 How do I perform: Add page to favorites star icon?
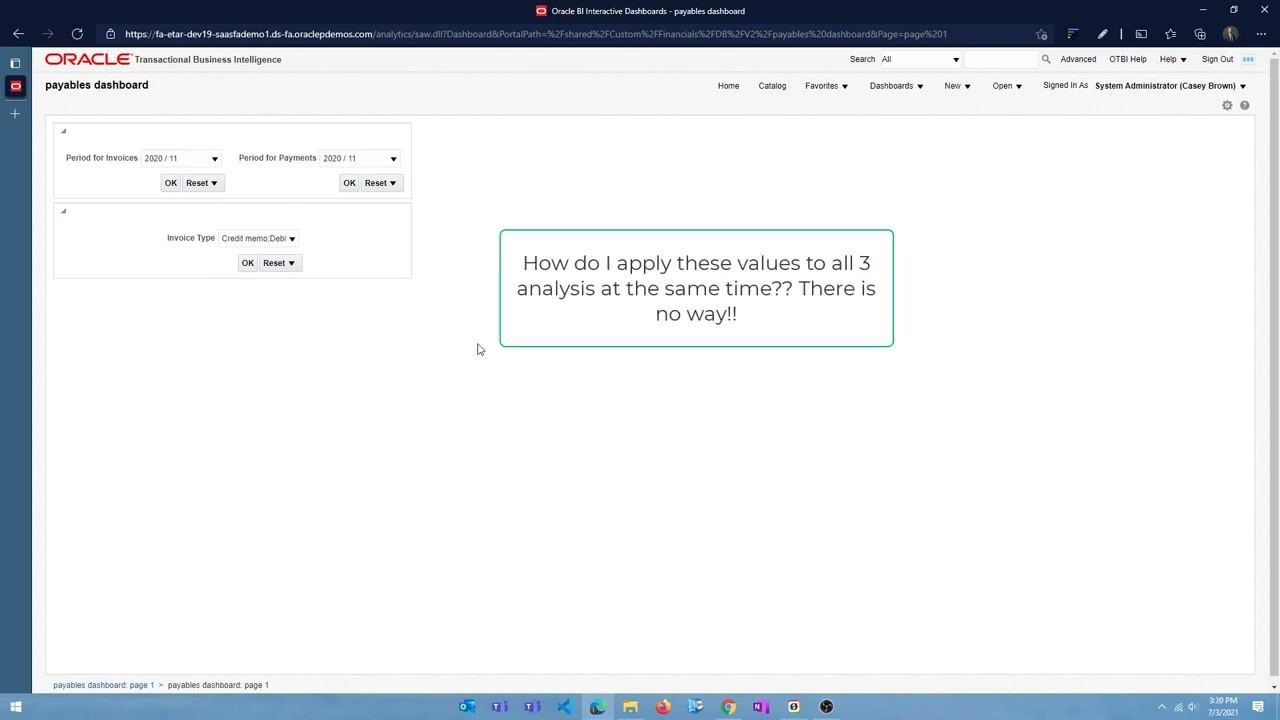point(1042,34)
